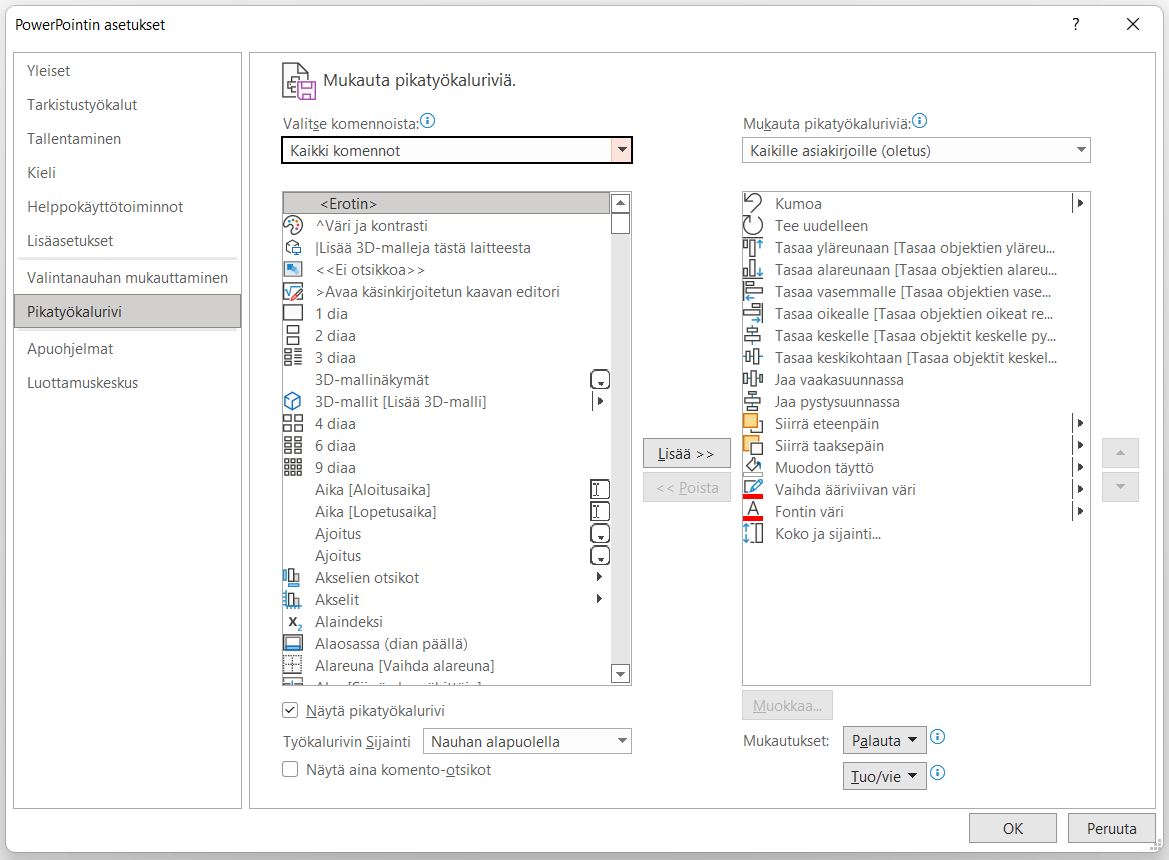This screenshot has width=1169, height=860.
Task: Click the Väri ja kontrasti palette icon
Action: [293, 225]
